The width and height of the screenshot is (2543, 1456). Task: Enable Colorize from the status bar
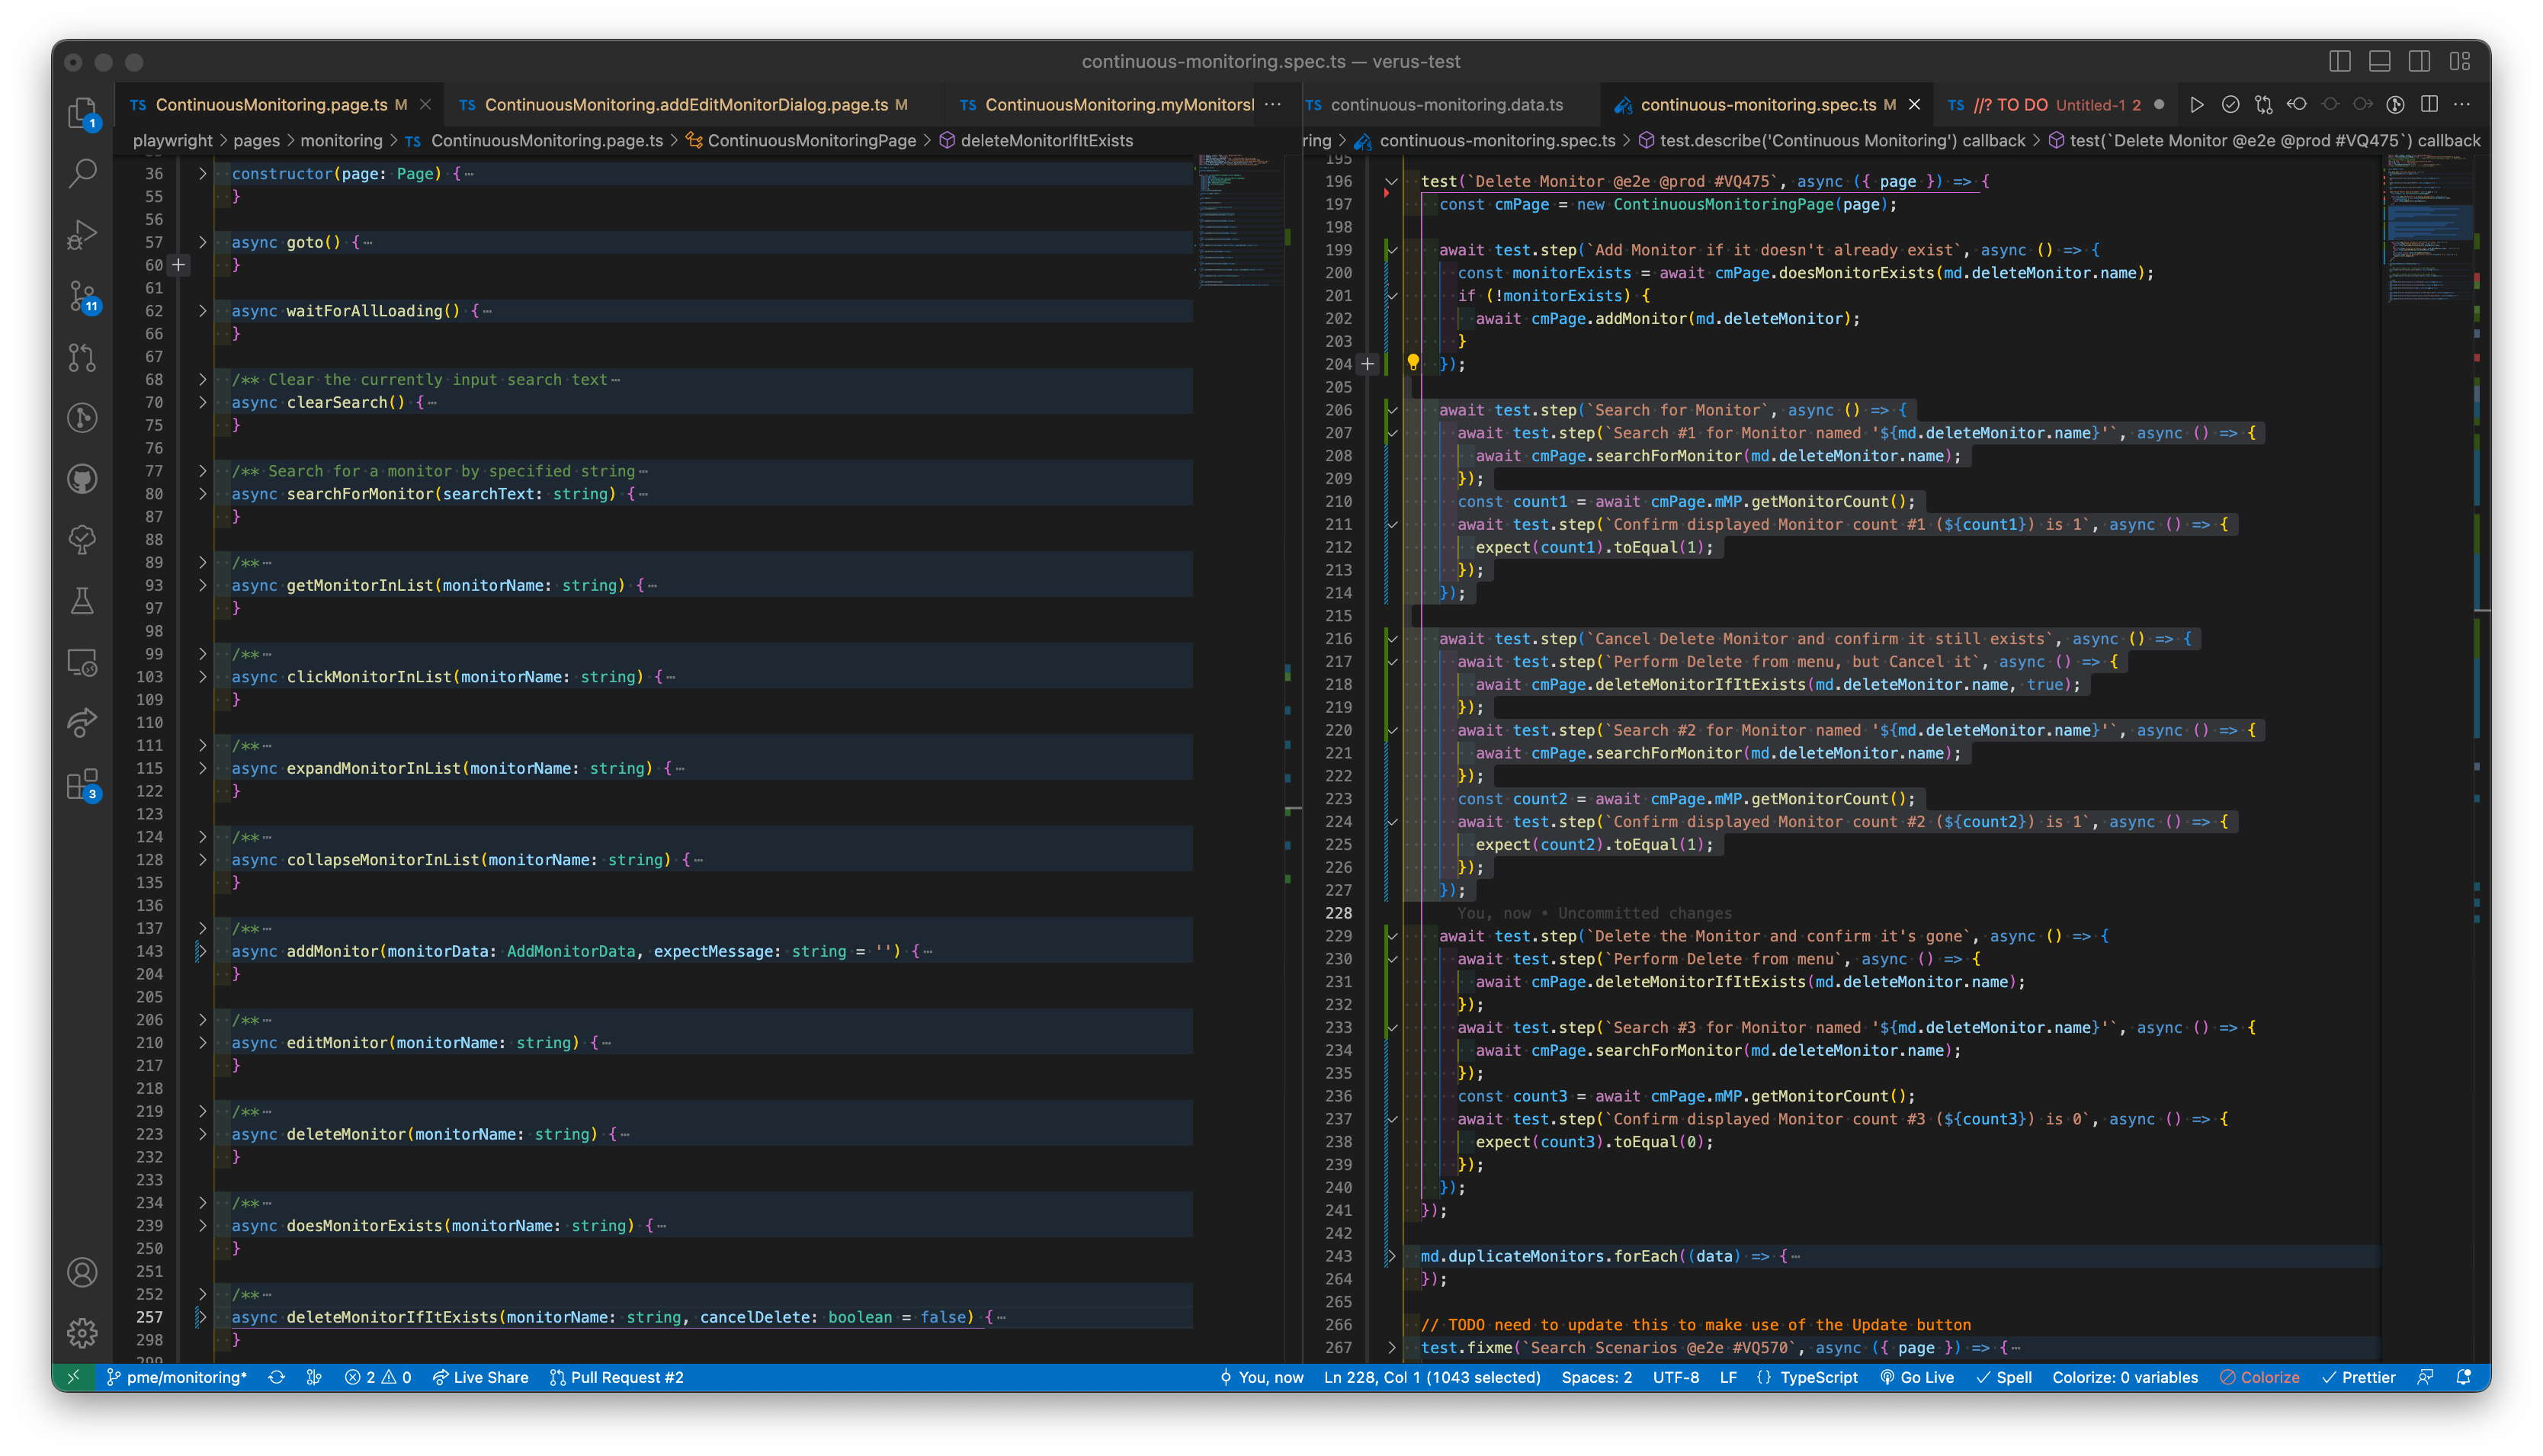coord(2261,1377)
